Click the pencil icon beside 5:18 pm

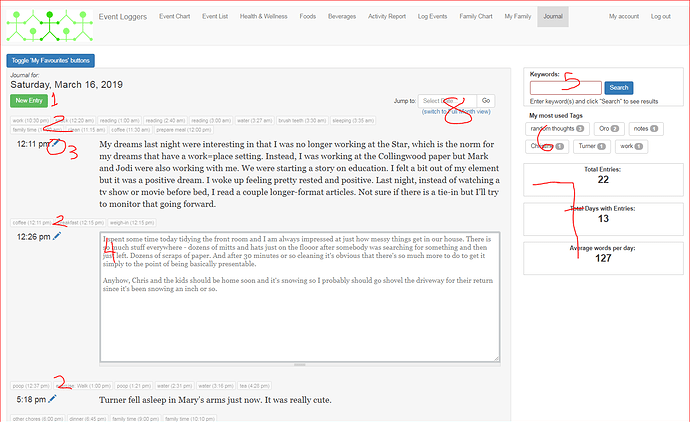point(52,399)
